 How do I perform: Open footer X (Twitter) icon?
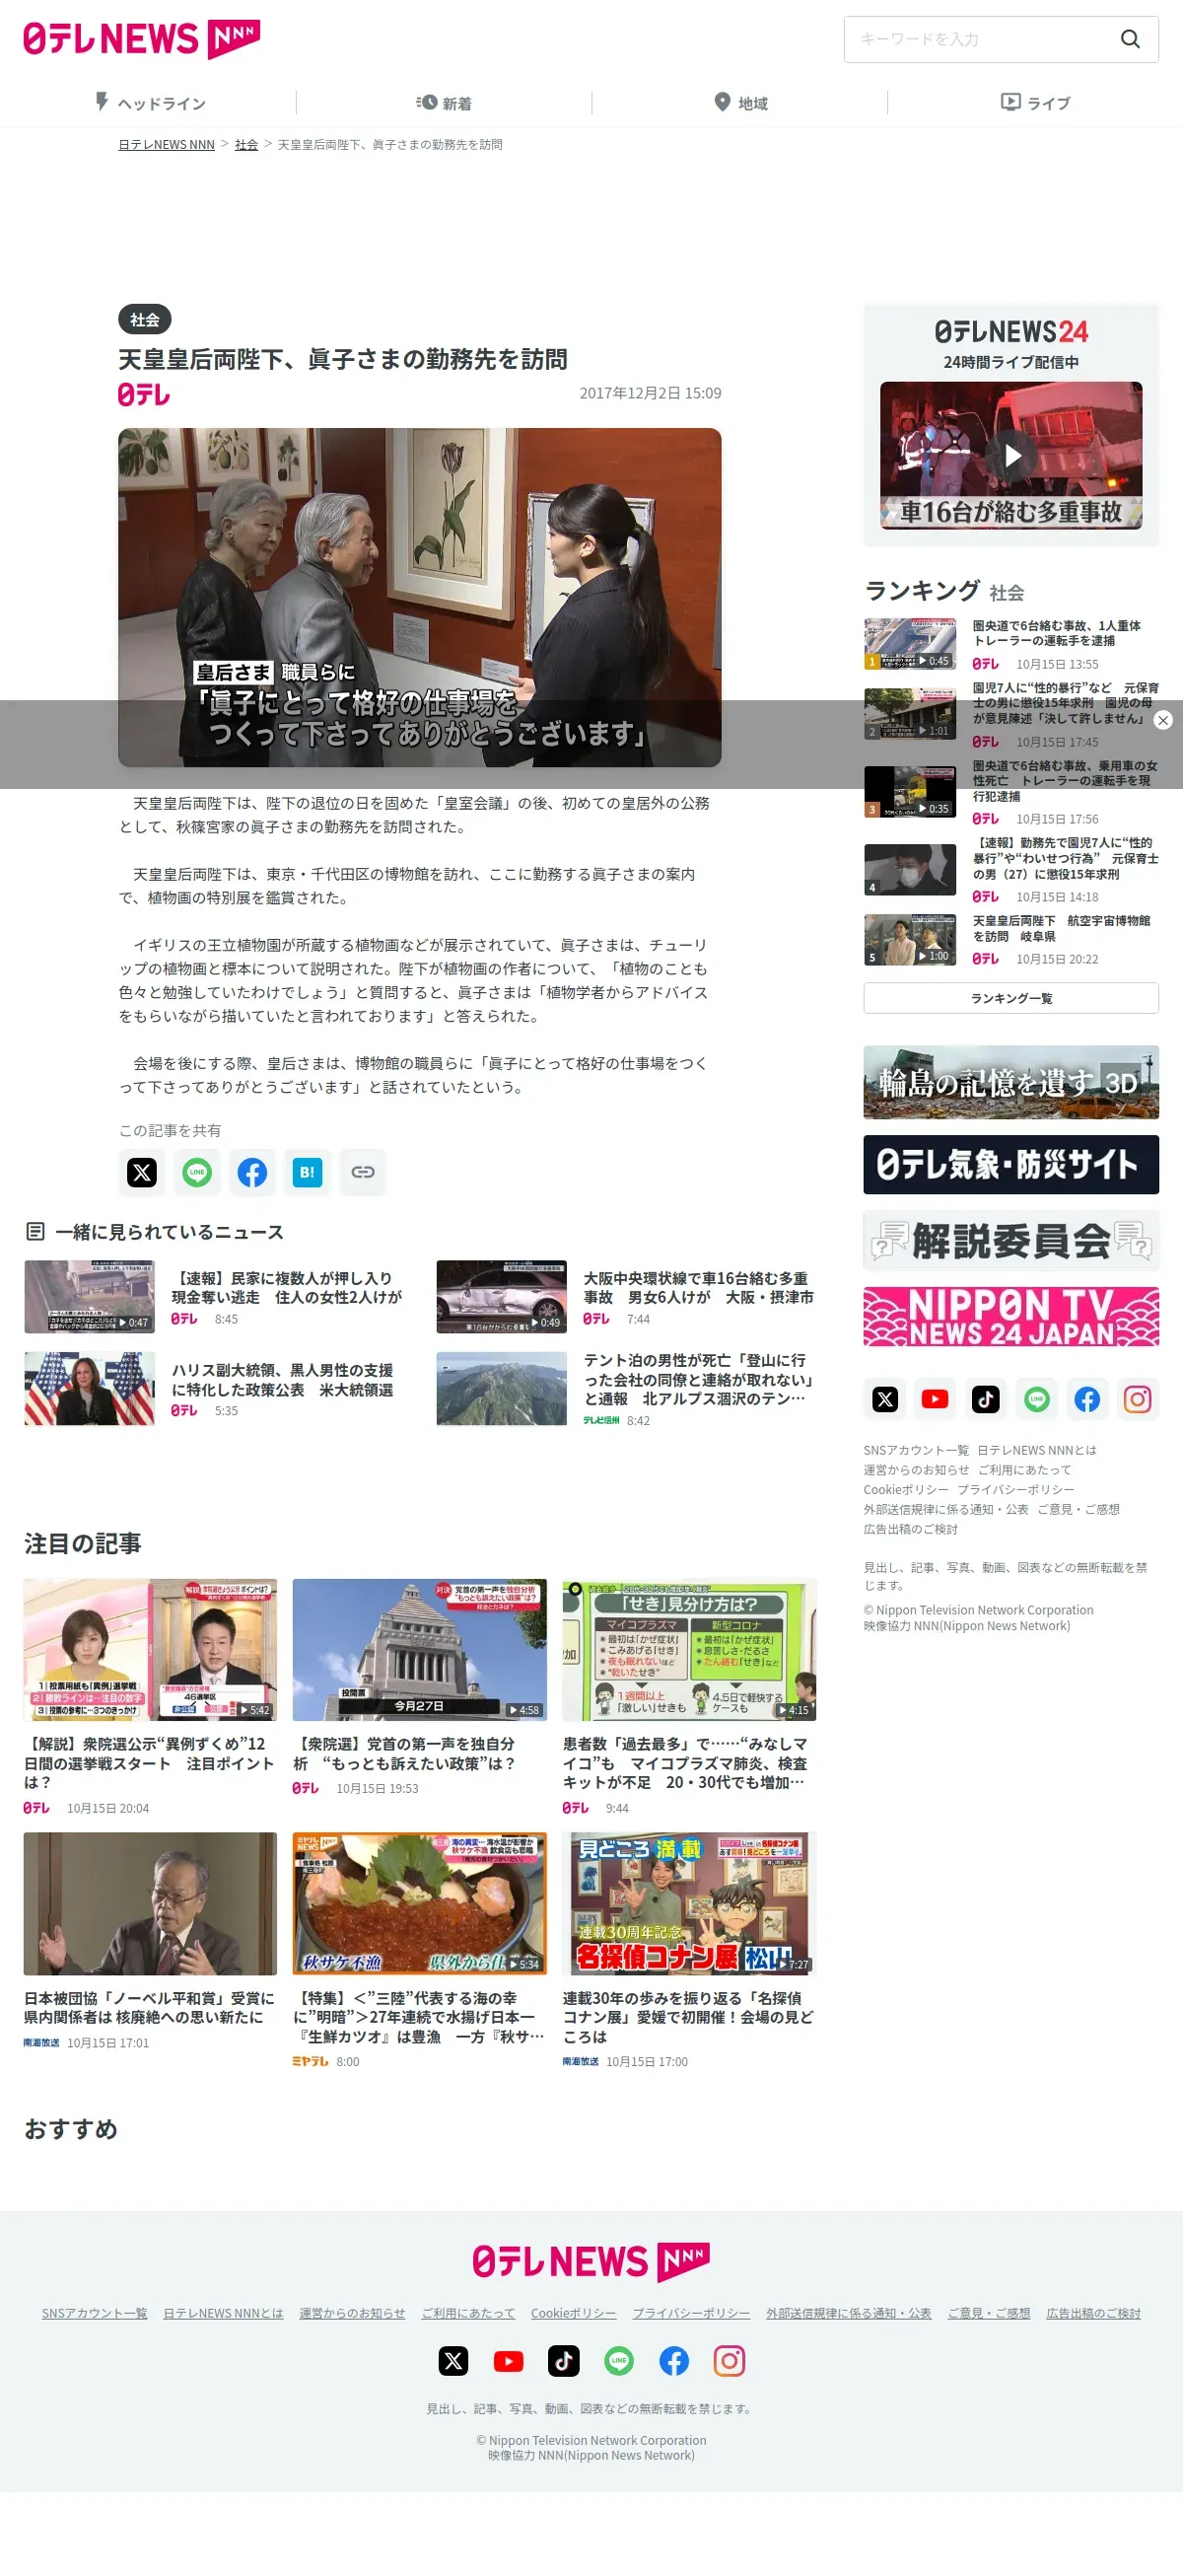(x=453, y=2360)
